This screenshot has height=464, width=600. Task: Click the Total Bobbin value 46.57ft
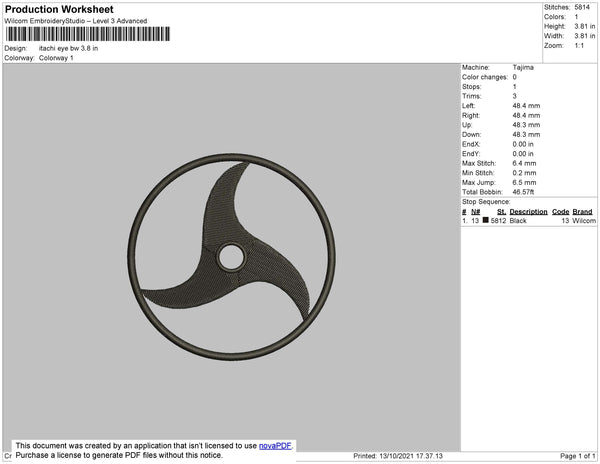(x=523, y=192)
